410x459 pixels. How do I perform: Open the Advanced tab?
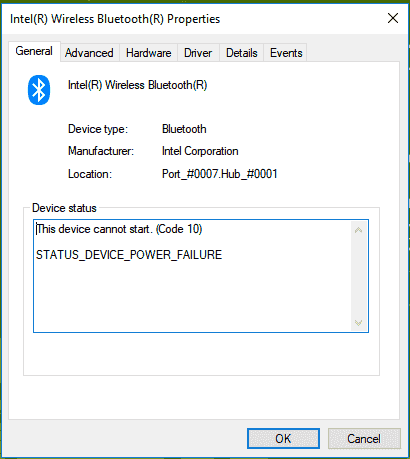(x=89, y=53)
